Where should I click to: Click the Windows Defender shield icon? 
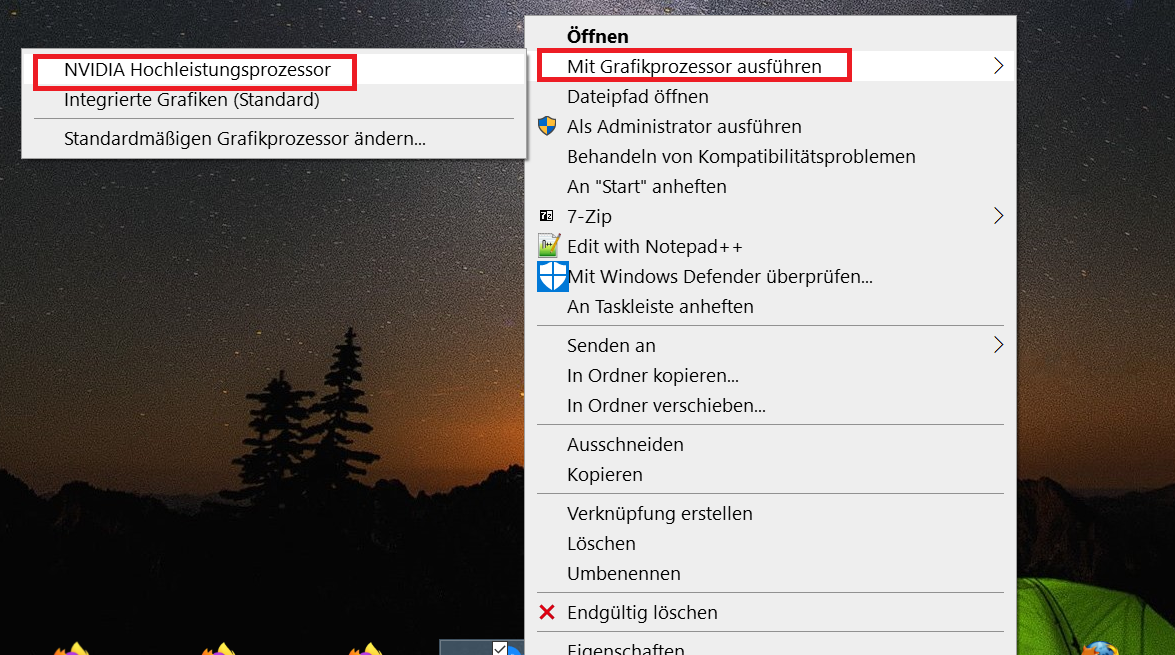[x=553, y=277]
